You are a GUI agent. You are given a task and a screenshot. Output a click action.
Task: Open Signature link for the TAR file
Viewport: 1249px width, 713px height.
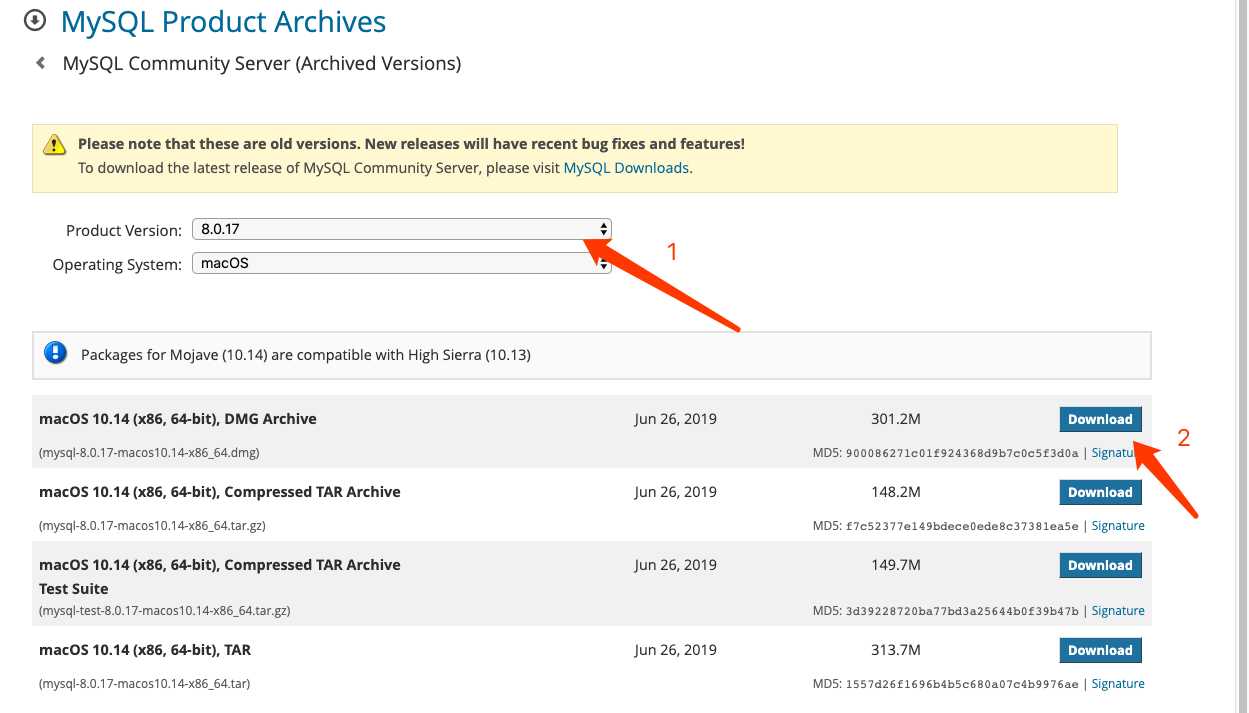point(1118,684)
